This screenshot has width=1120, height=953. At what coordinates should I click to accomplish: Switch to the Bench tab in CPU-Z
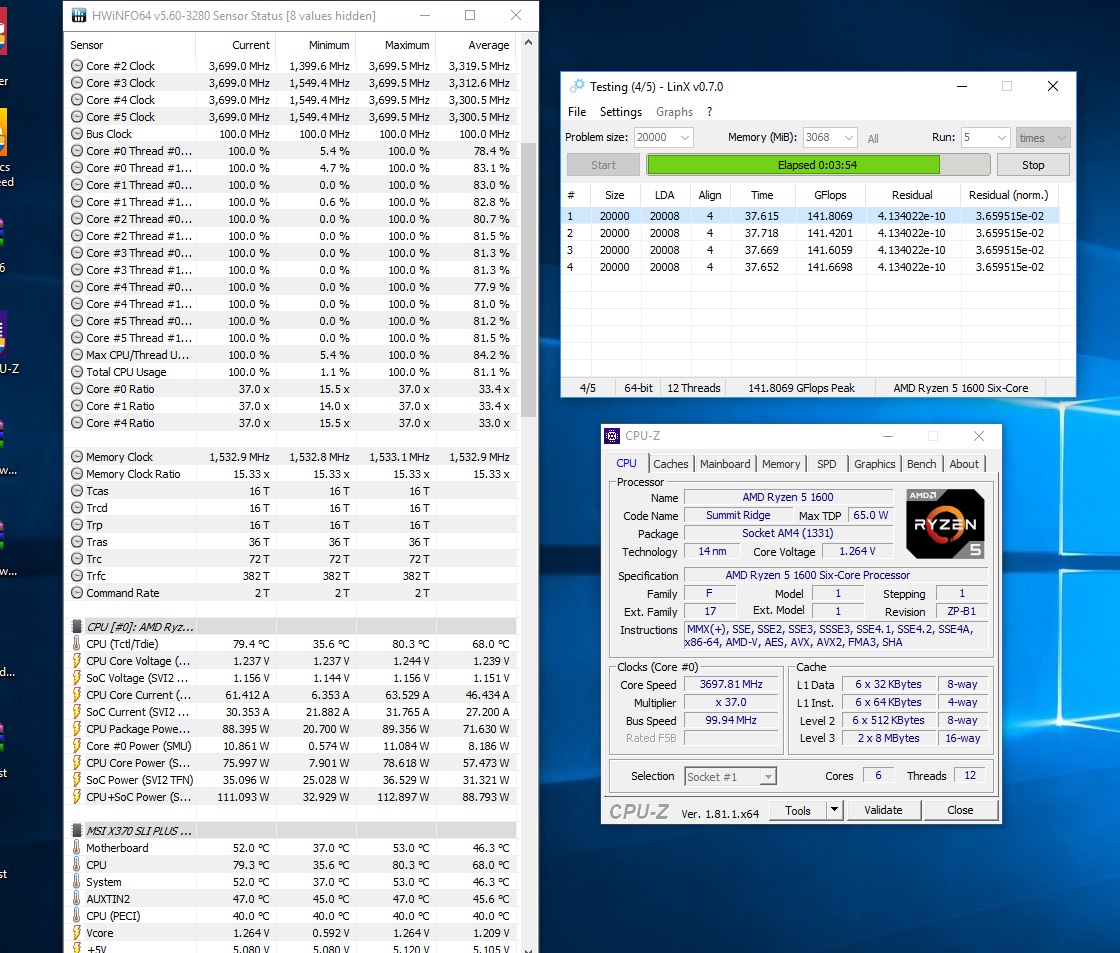point(921,464)
